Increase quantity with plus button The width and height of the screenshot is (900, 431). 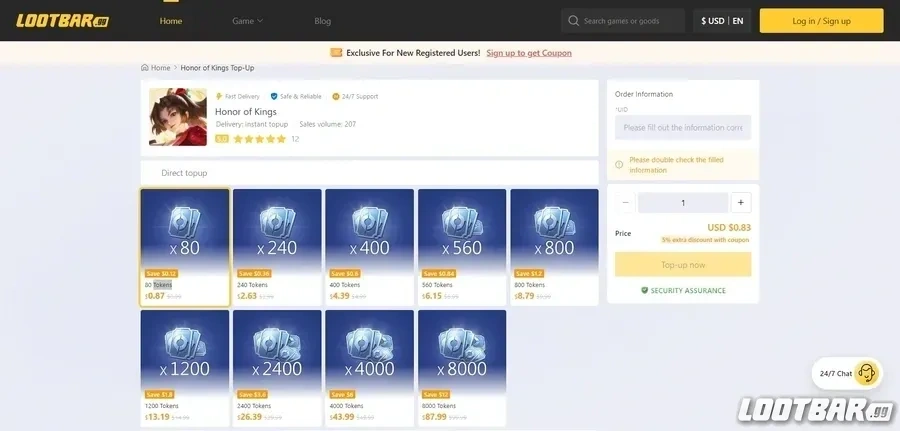click(740, 203)
